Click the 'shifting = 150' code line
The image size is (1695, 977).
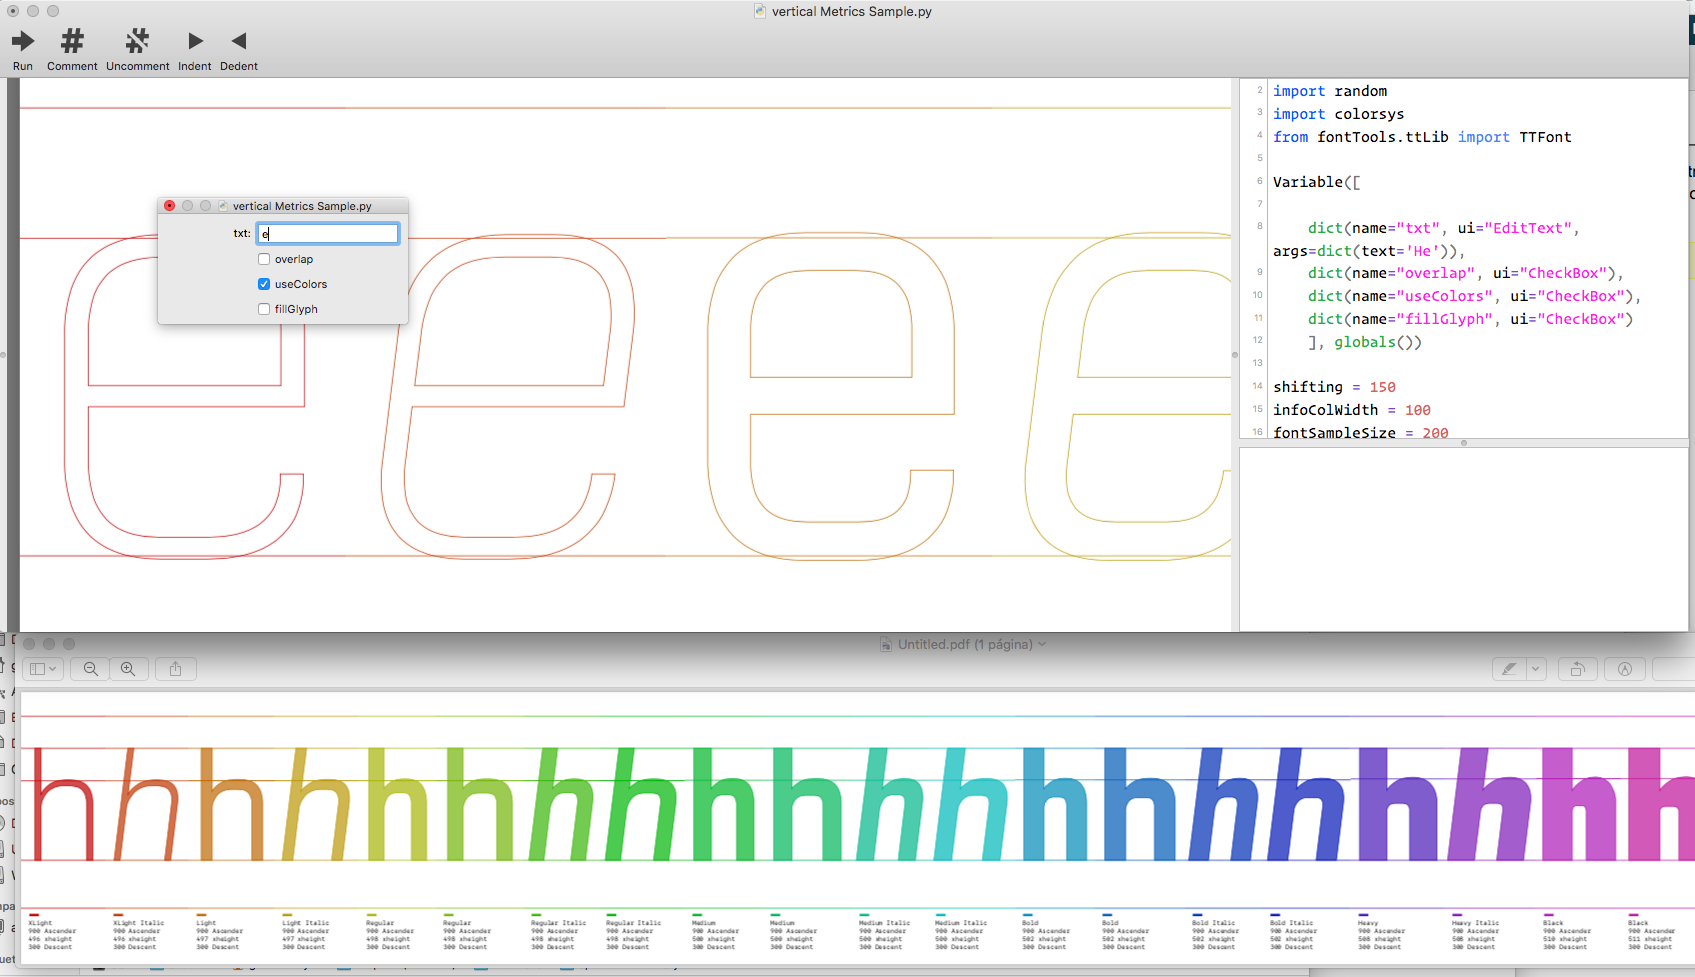[x=1334, y=387]
